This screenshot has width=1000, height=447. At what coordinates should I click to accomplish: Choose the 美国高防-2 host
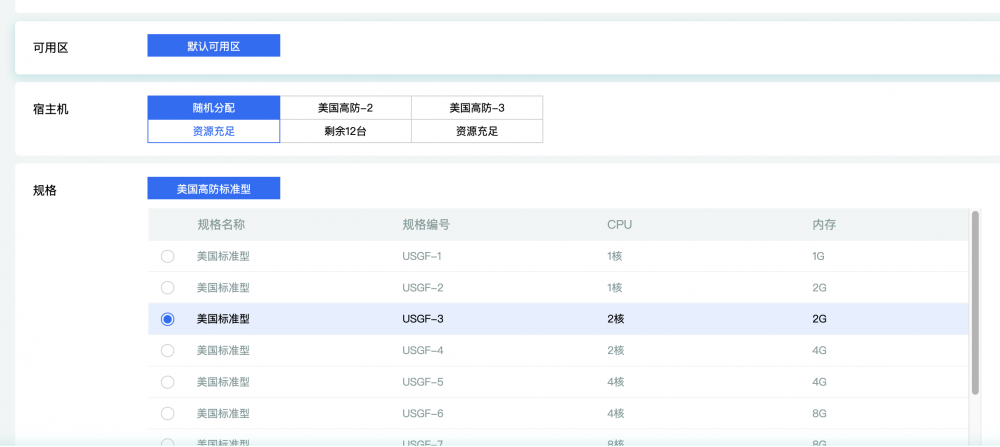pyautogui.click(x=345, y=108)
